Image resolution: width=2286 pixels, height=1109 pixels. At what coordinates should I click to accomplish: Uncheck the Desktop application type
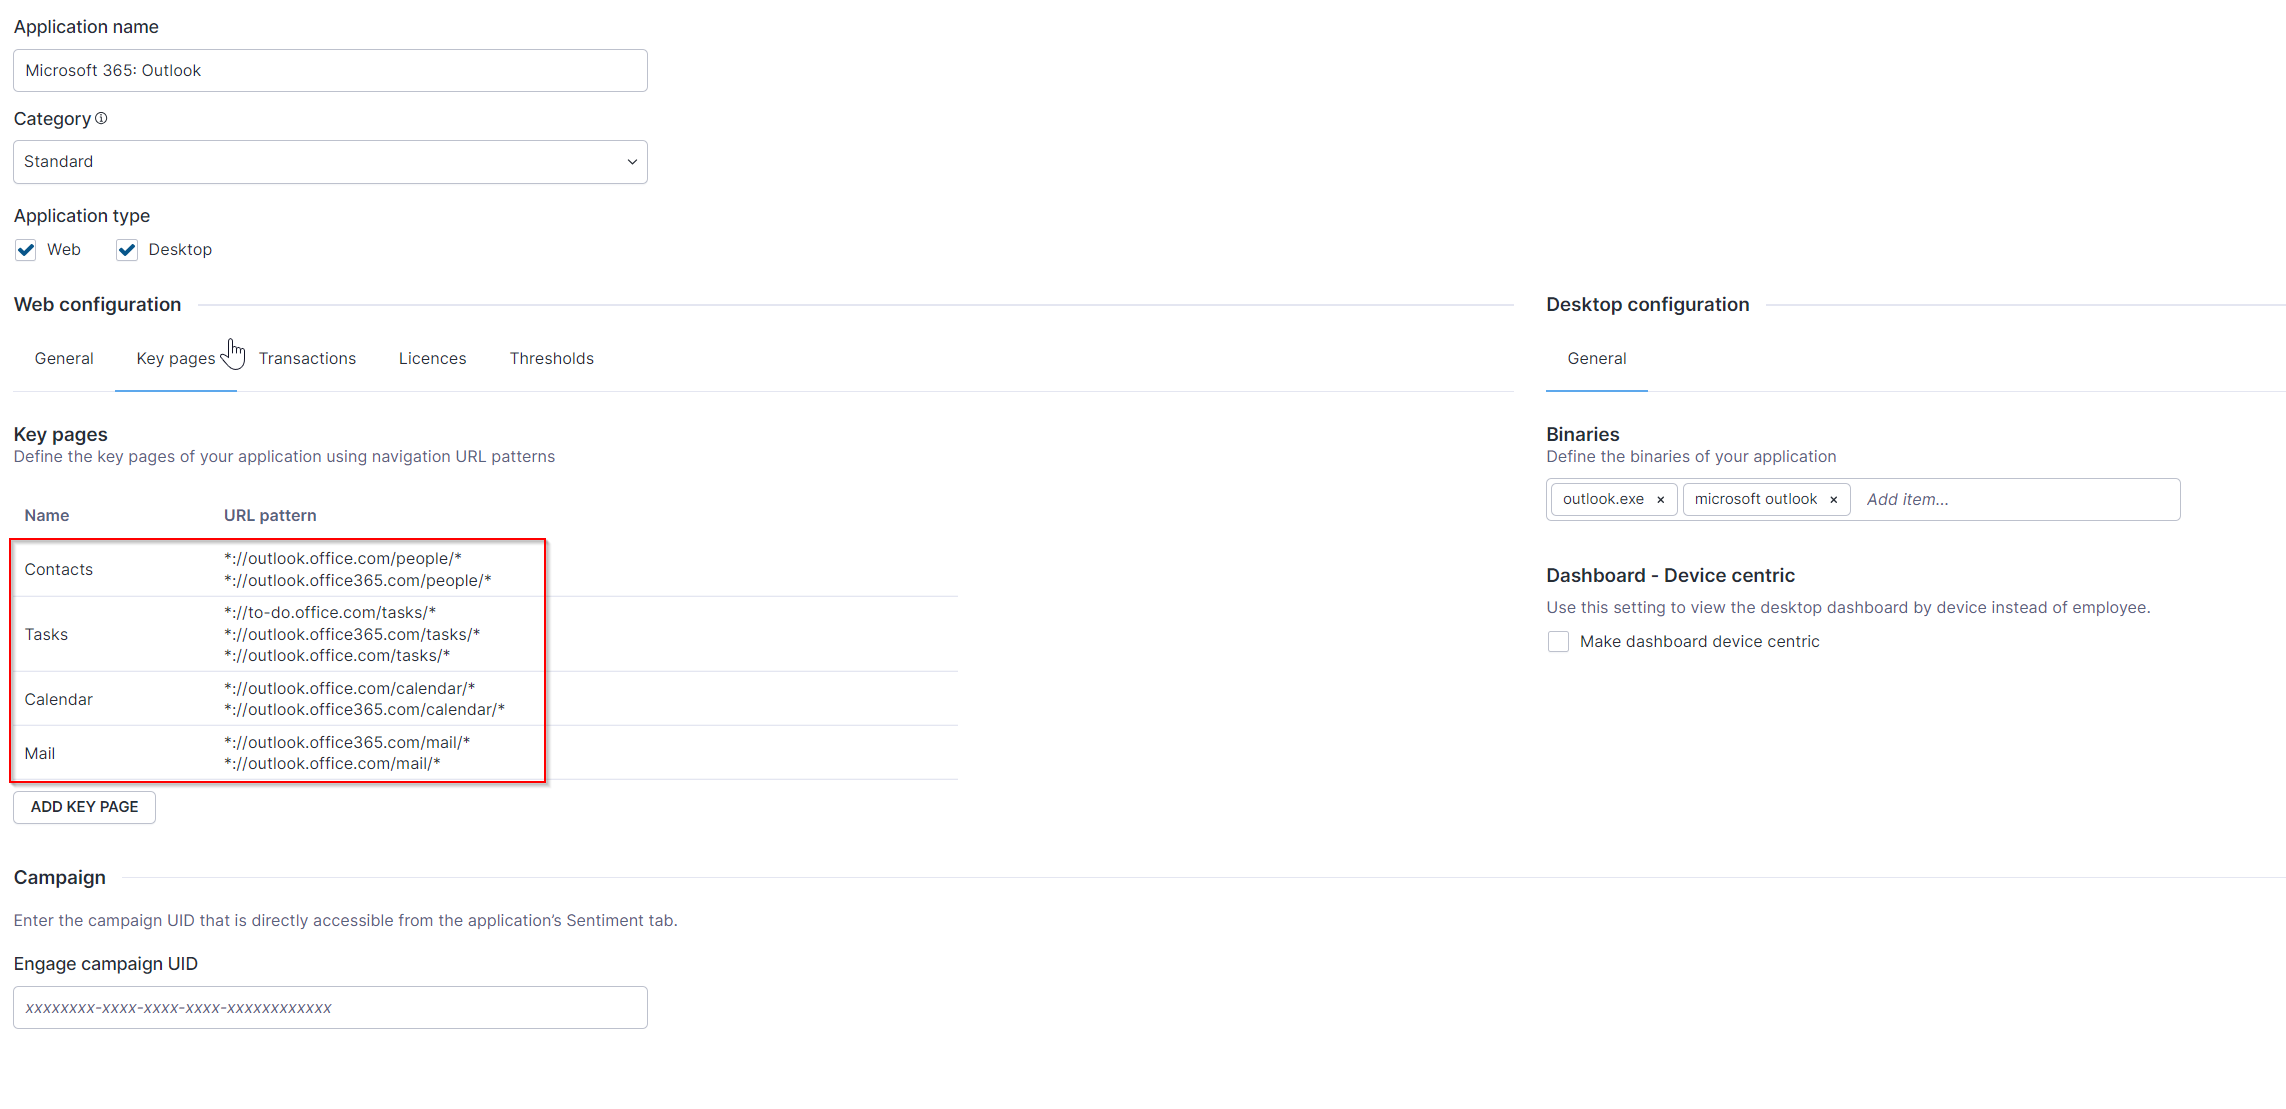(x=127, y=250)
